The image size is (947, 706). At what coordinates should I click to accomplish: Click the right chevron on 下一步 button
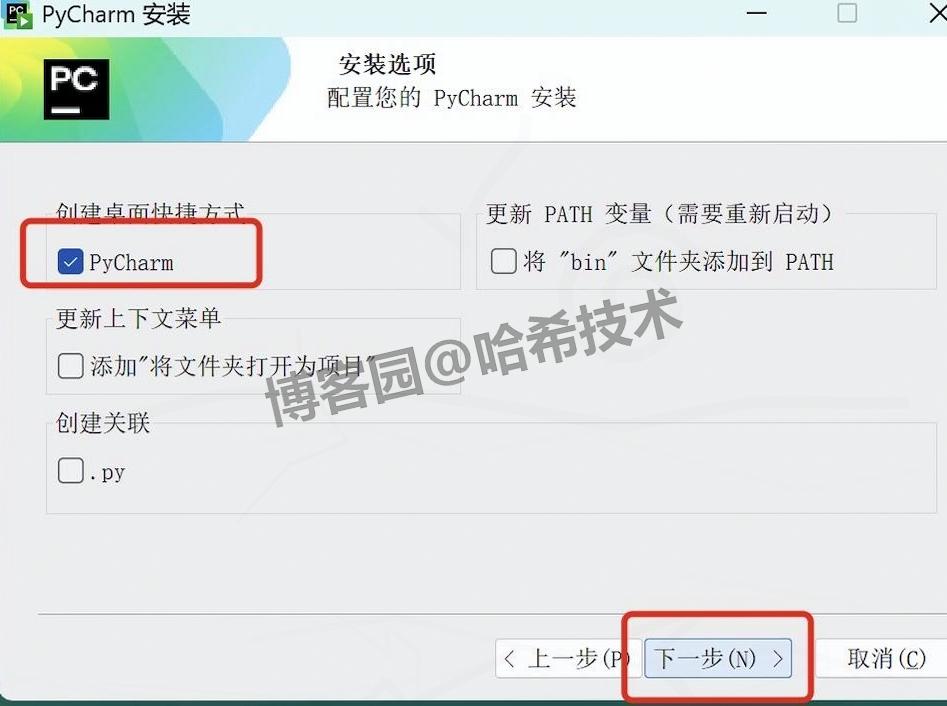pos(778,658)
